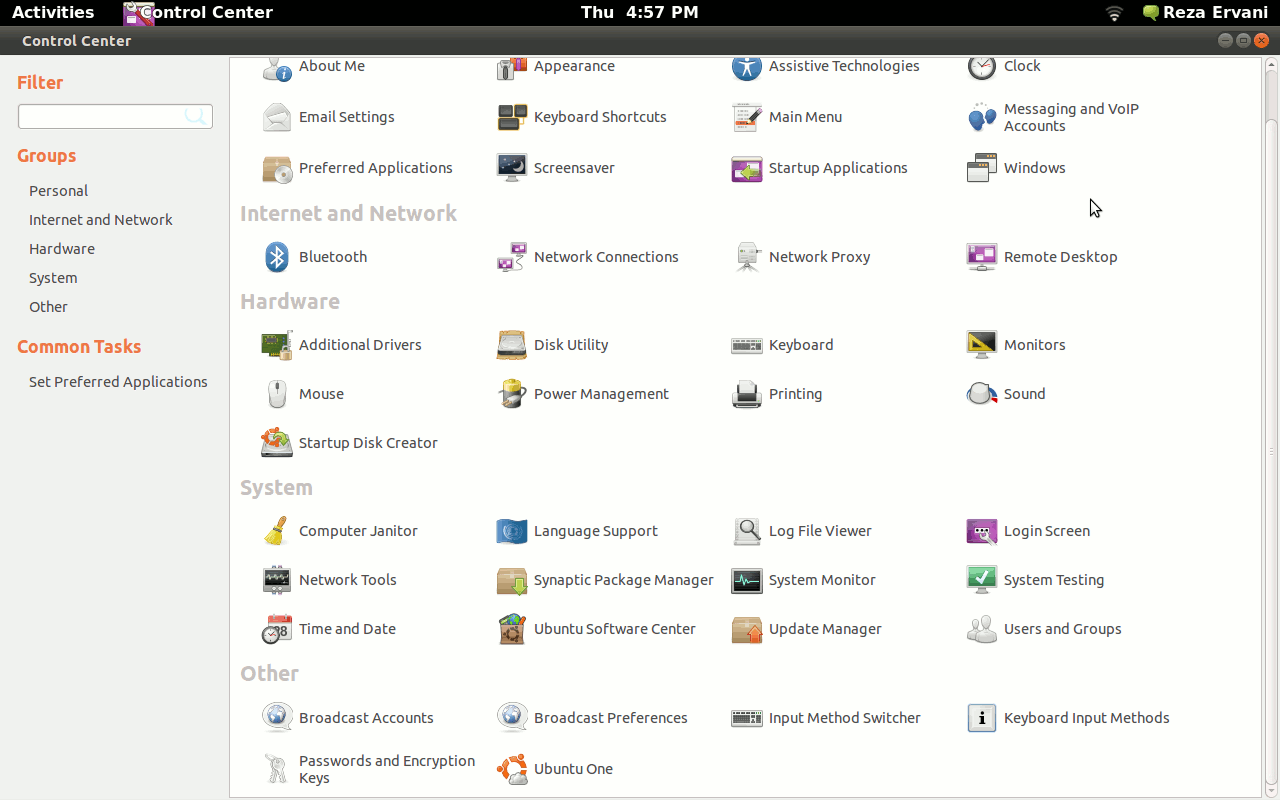Screen dimensions: 1280x800
Task: Open Assistive Technologies icon
Action: pos(747,68)
